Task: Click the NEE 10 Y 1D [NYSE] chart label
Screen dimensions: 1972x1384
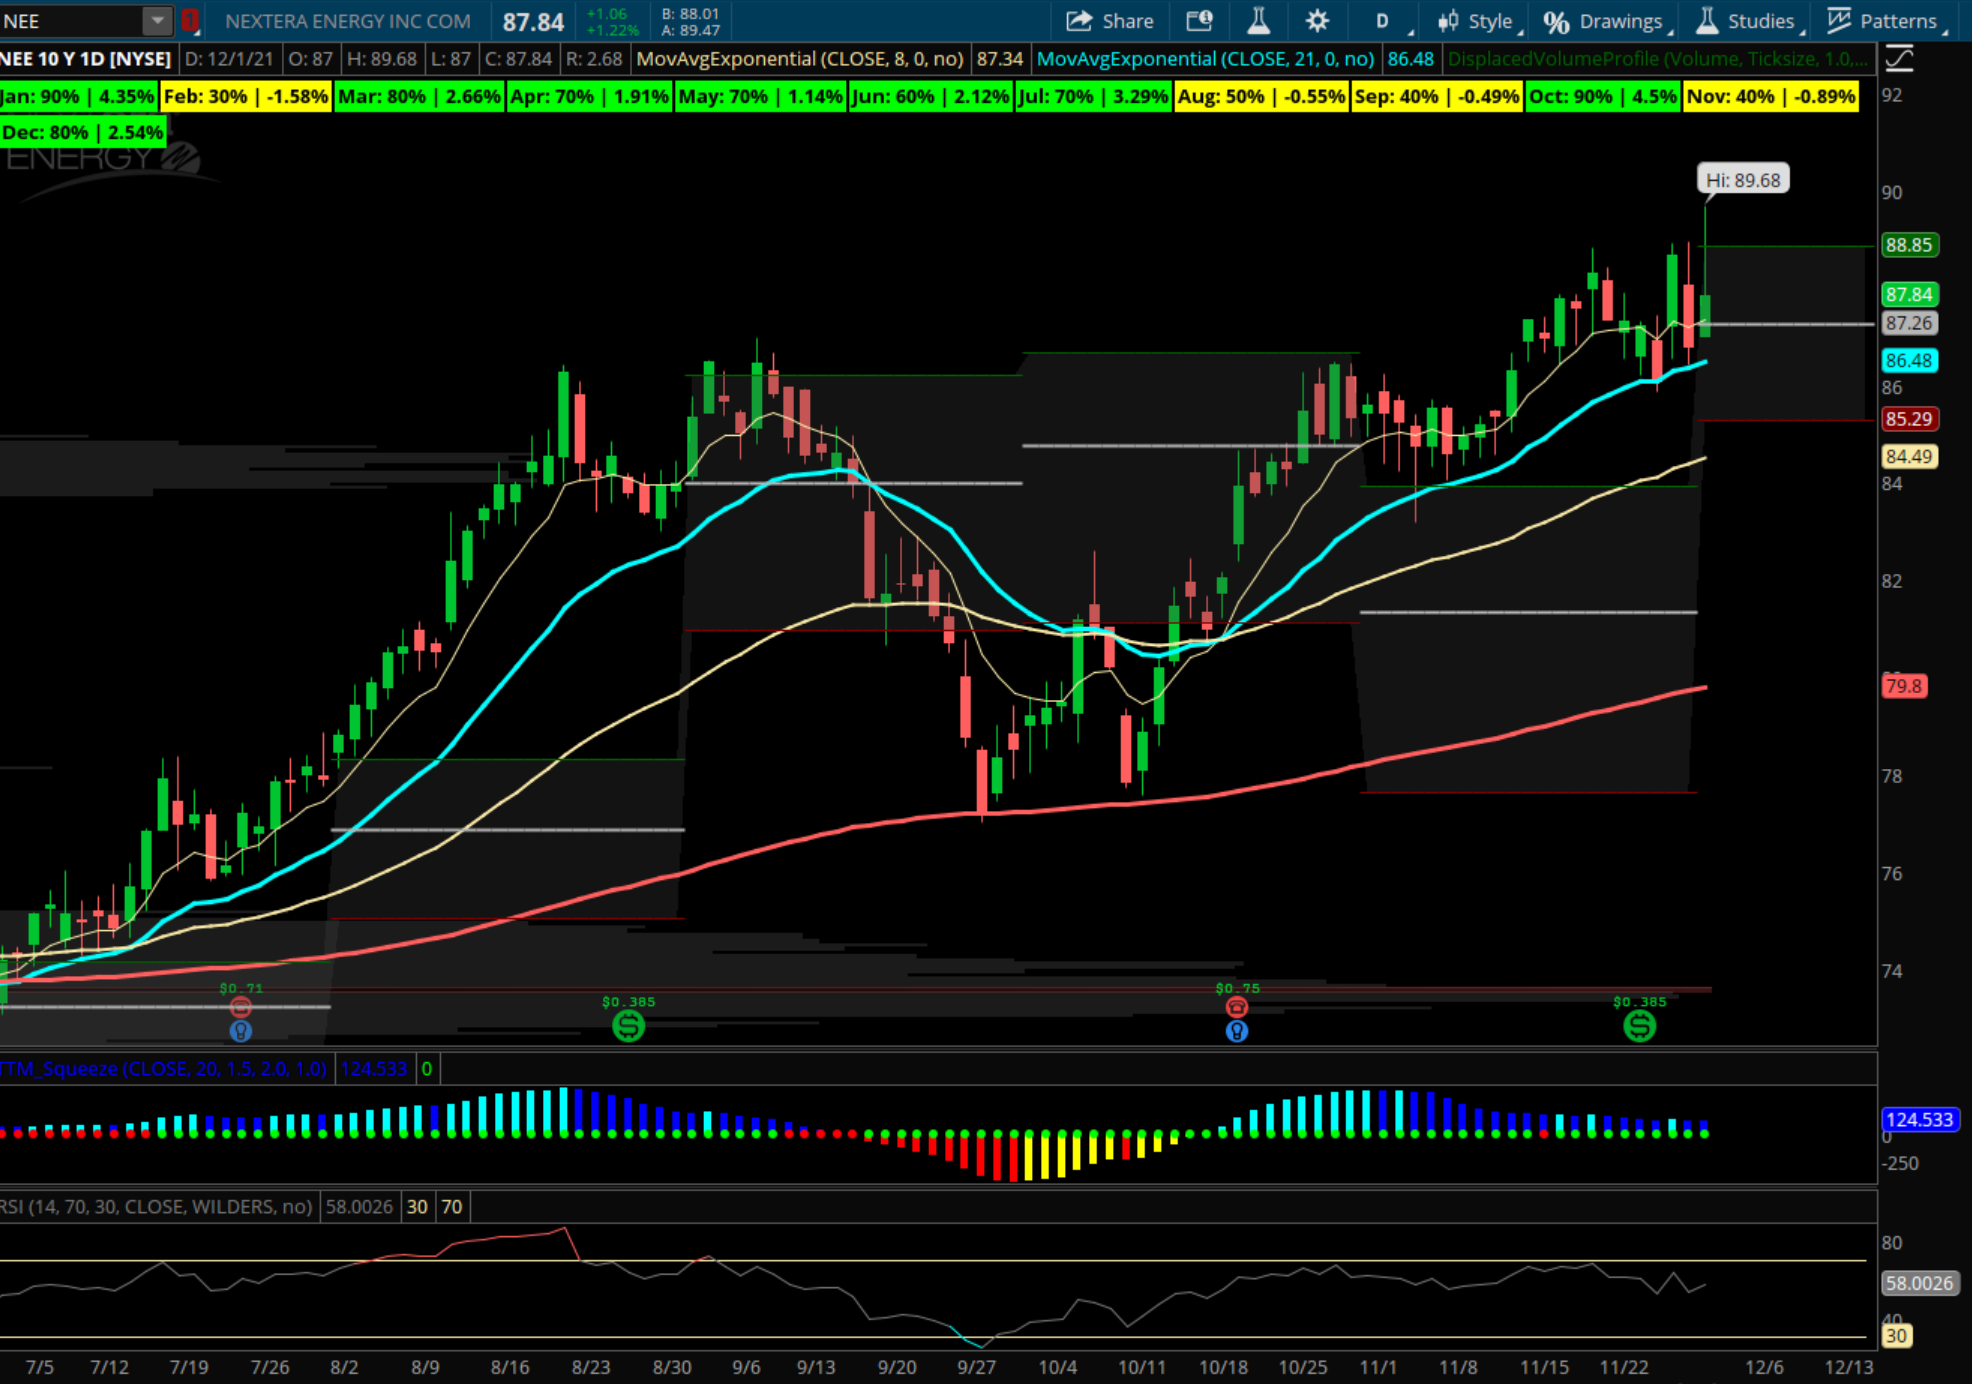Action: (87, 59)
